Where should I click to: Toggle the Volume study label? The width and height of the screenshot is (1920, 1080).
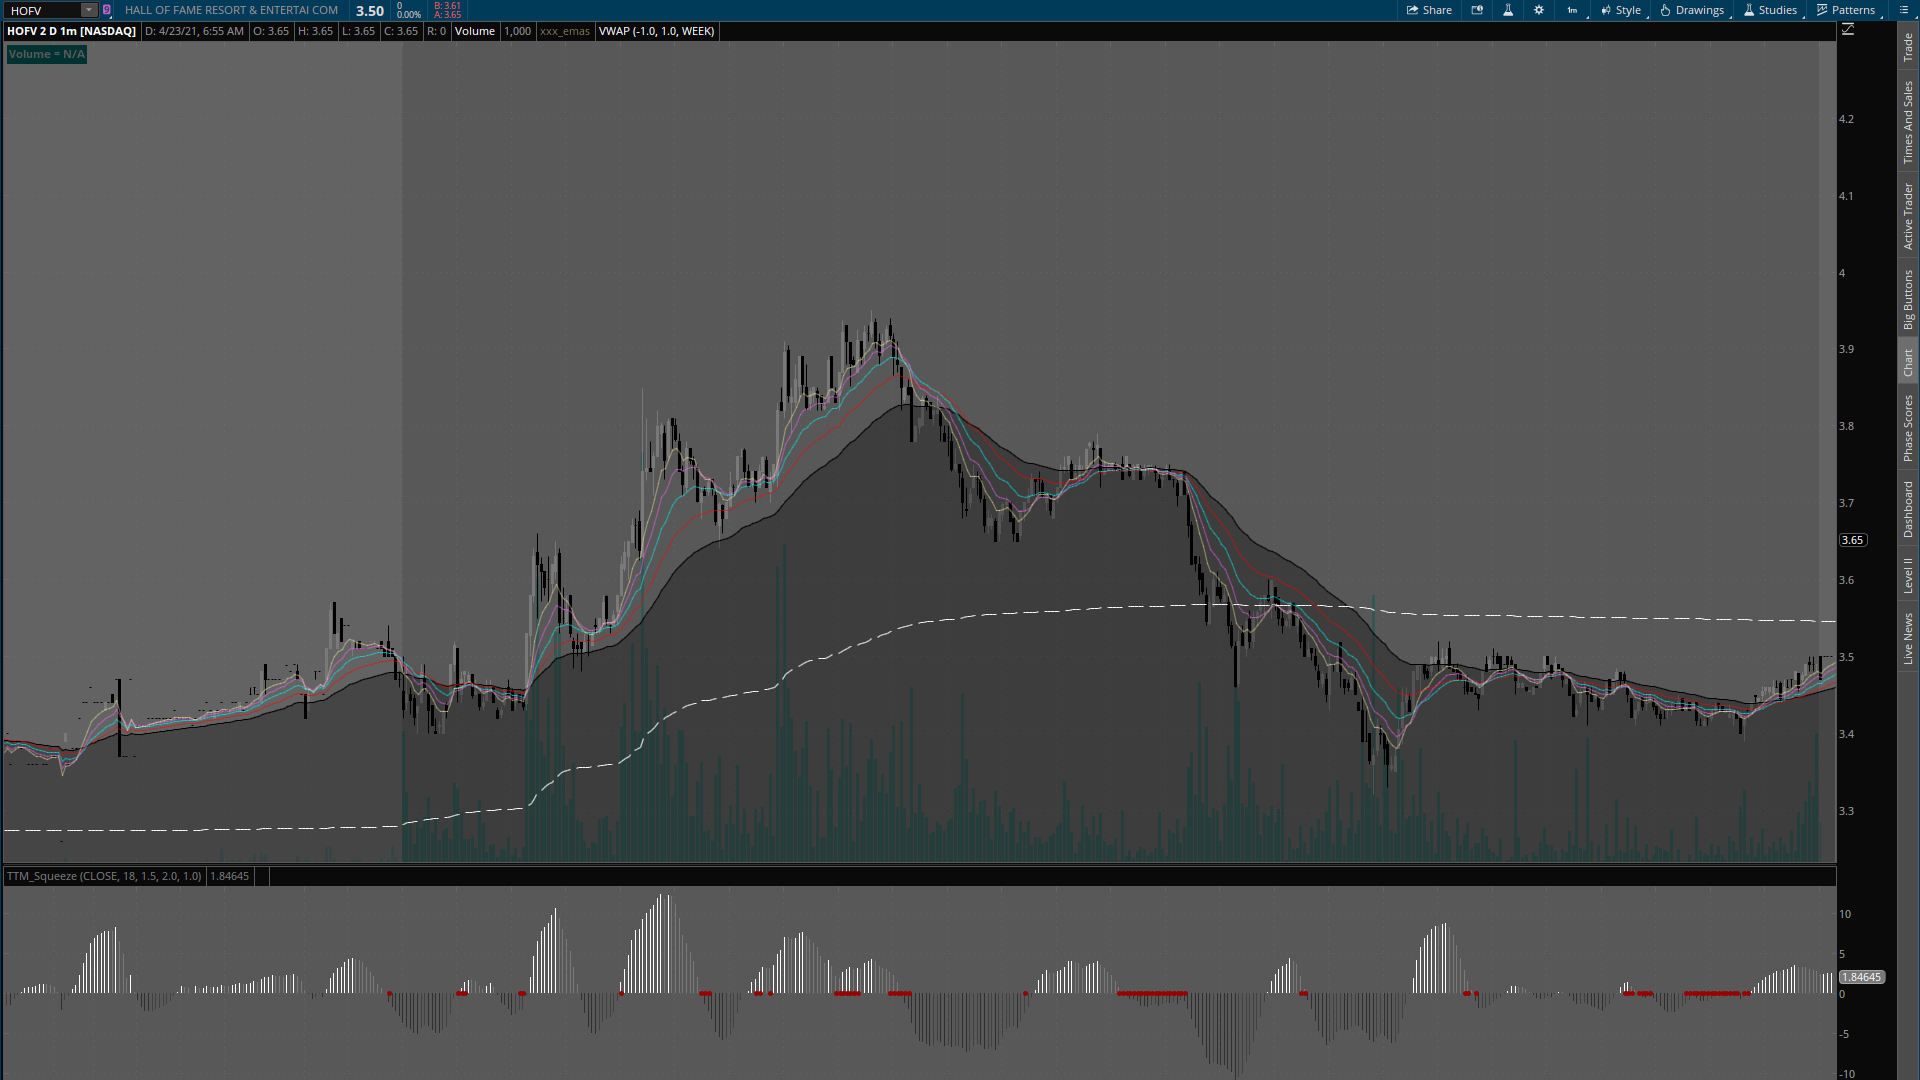pyautogui.click(x=475, y=31)
